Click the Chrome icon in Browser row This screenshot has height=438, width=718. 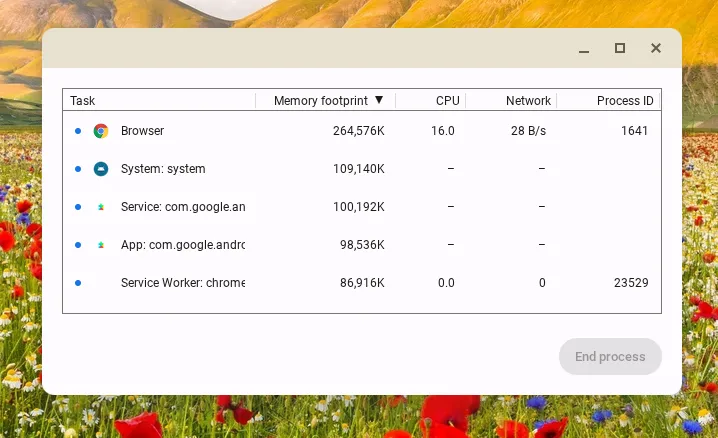coord(101,131)
